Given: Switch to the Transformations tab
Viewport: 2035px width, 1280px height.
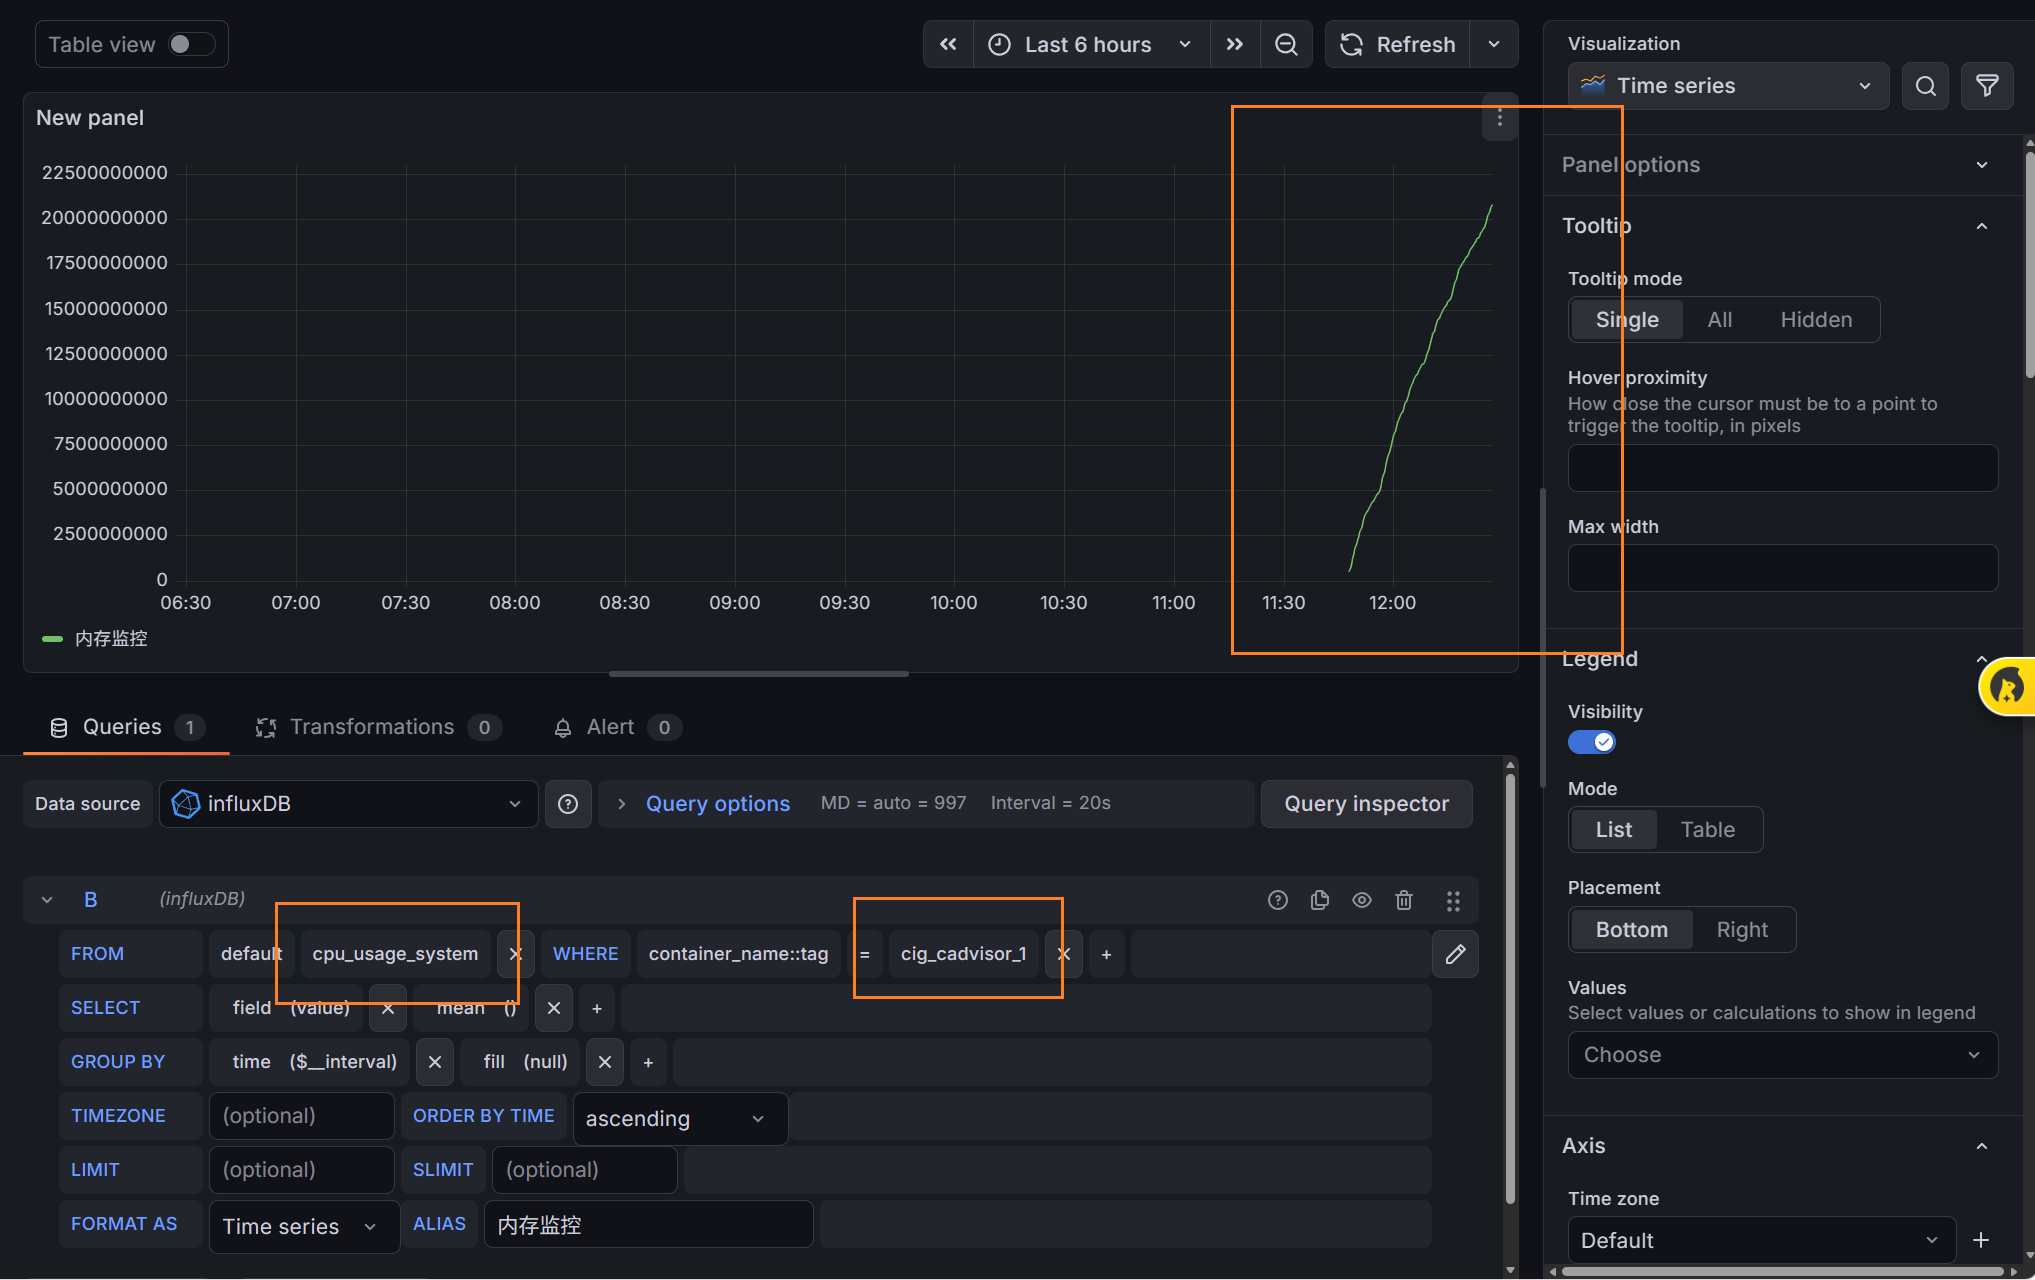Looking at the screenshot, I should [x=373, y=727].
